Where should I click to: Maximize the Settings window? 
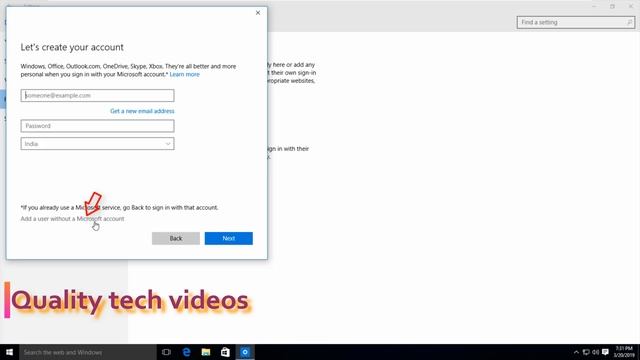point(612,7)
